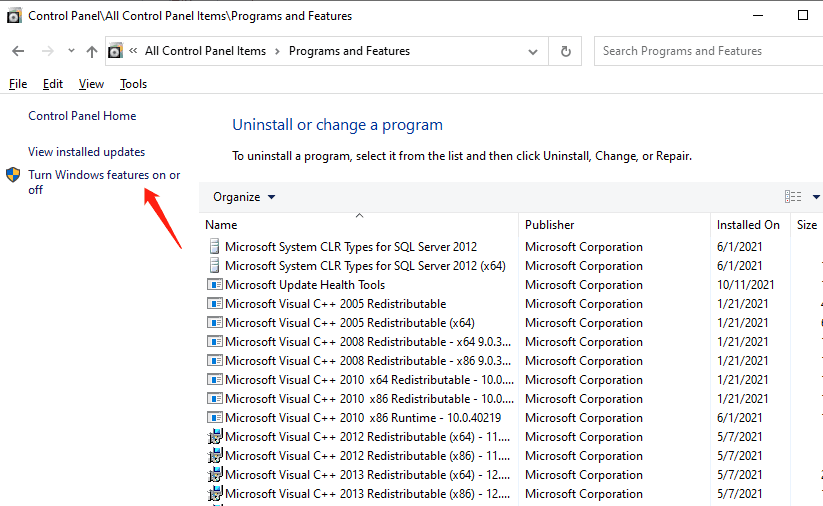Expand the breadcrumb arrow after All Control Panel Items
The height and width of the screenshot is (506, 823).
(x=277, y=51)
